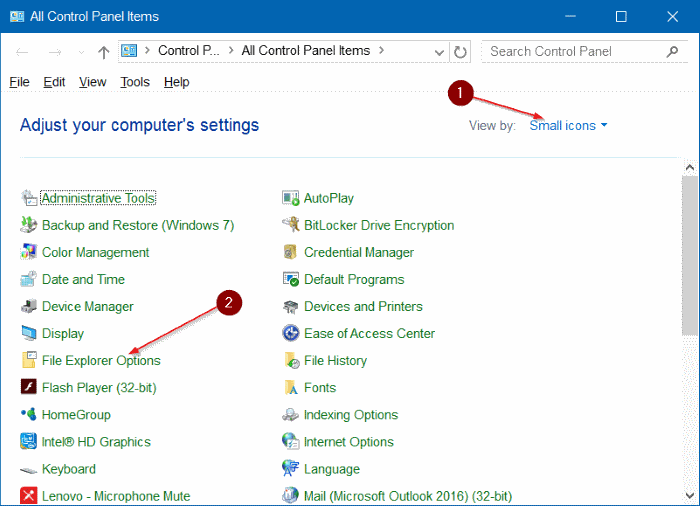Screen dimensions: 700x506
Task: Open Devices and Printers link
Action: 363,306
